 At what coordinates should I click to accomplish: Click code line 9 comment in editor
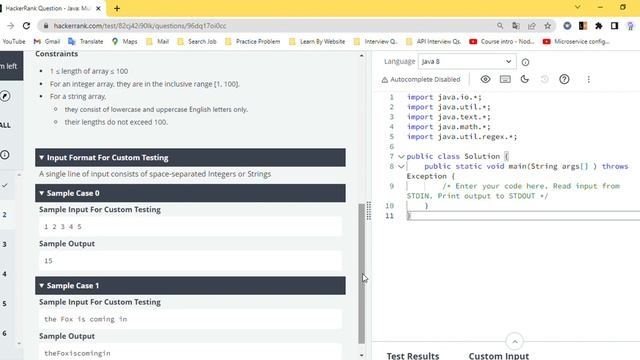click(x=513, y=191)
